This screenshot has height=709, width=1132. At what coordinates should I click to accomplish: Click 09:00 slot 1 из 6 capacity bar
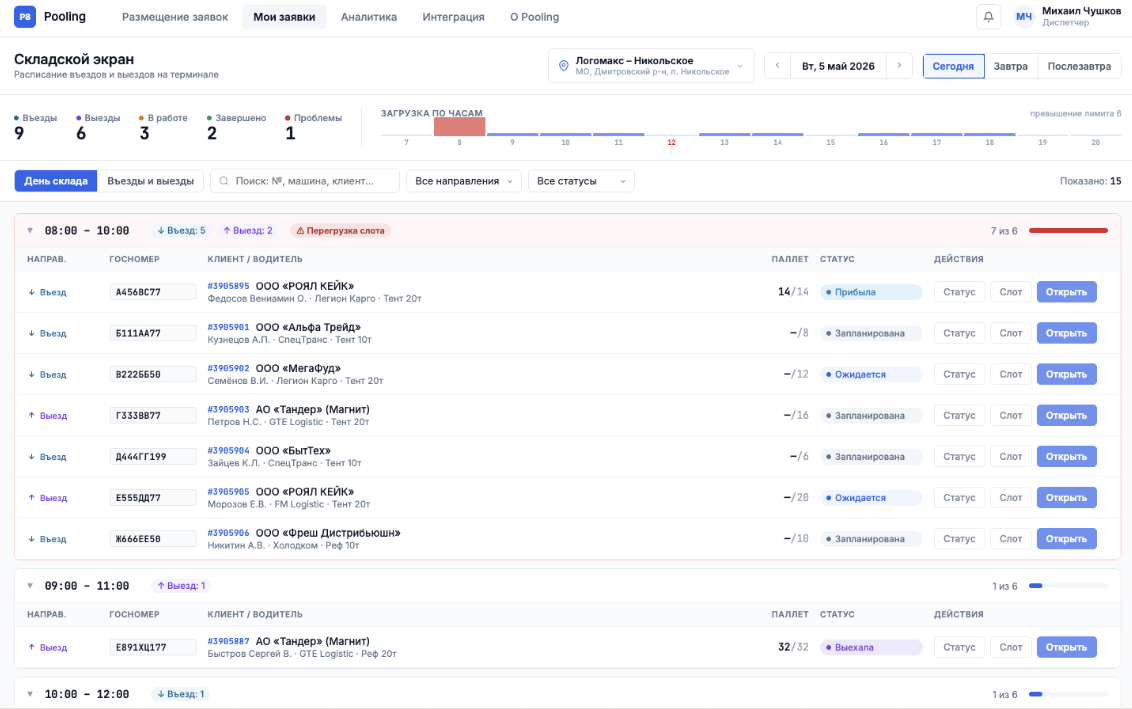[1068, 586]
